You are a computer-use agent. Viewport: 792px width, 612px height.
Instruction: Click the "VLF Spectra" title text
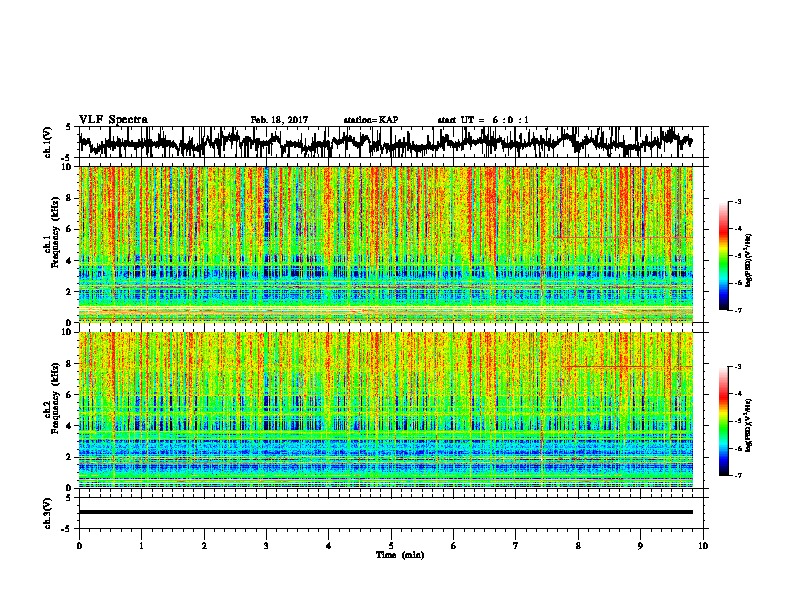113,120
